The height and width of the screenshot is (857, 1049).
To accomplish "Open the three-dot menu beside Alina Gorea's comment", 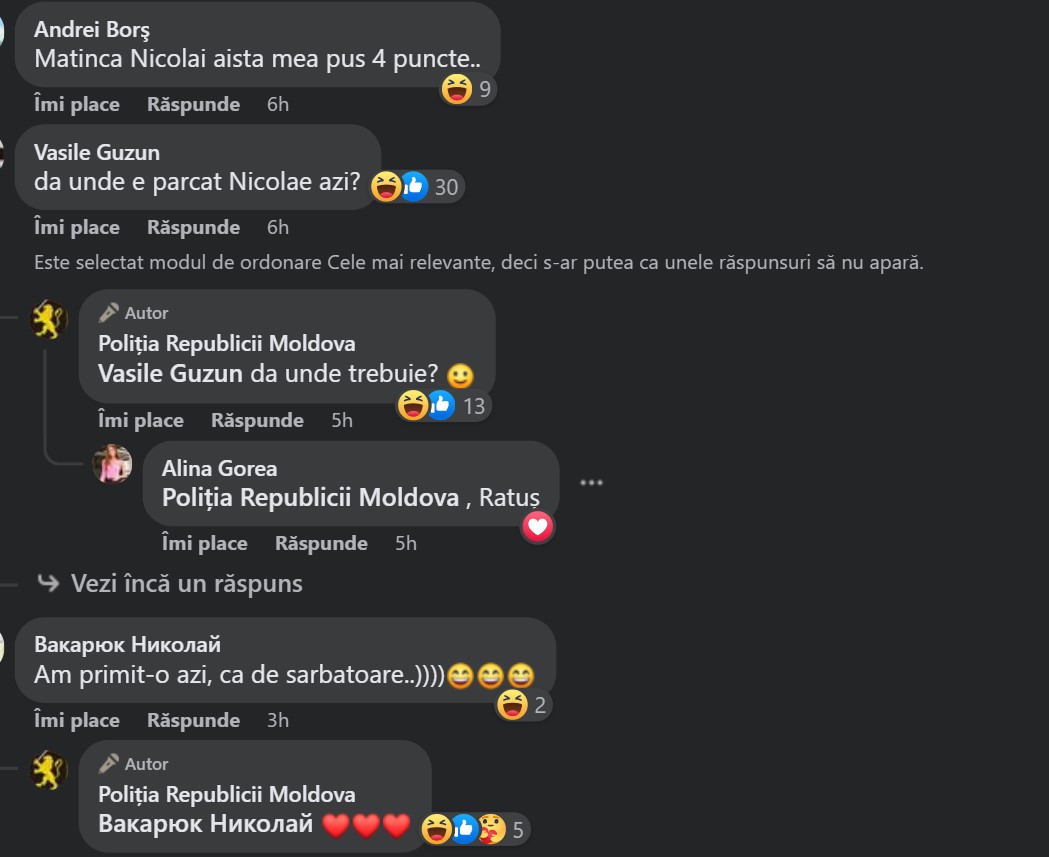I will (x=591, y=482).
